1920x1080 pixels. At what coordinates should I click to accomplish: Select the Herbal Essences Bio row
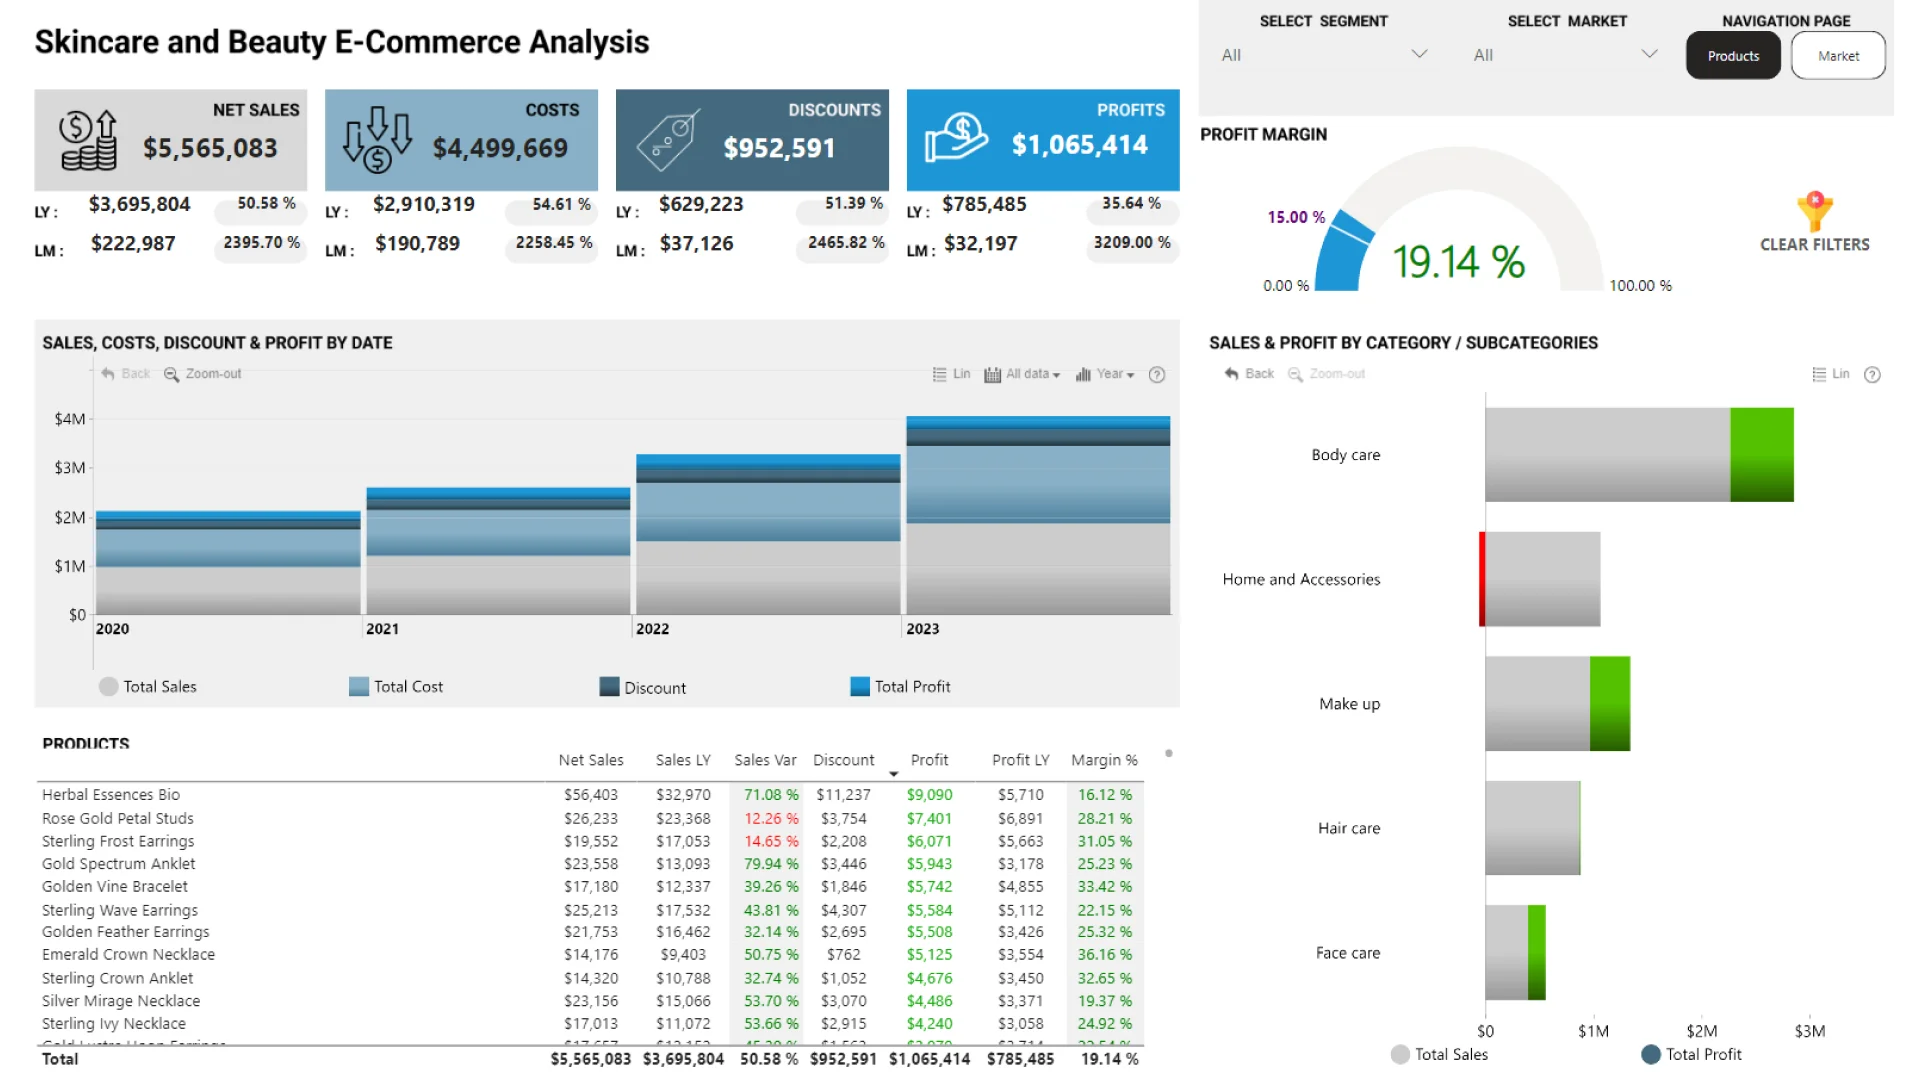point(590,795)
